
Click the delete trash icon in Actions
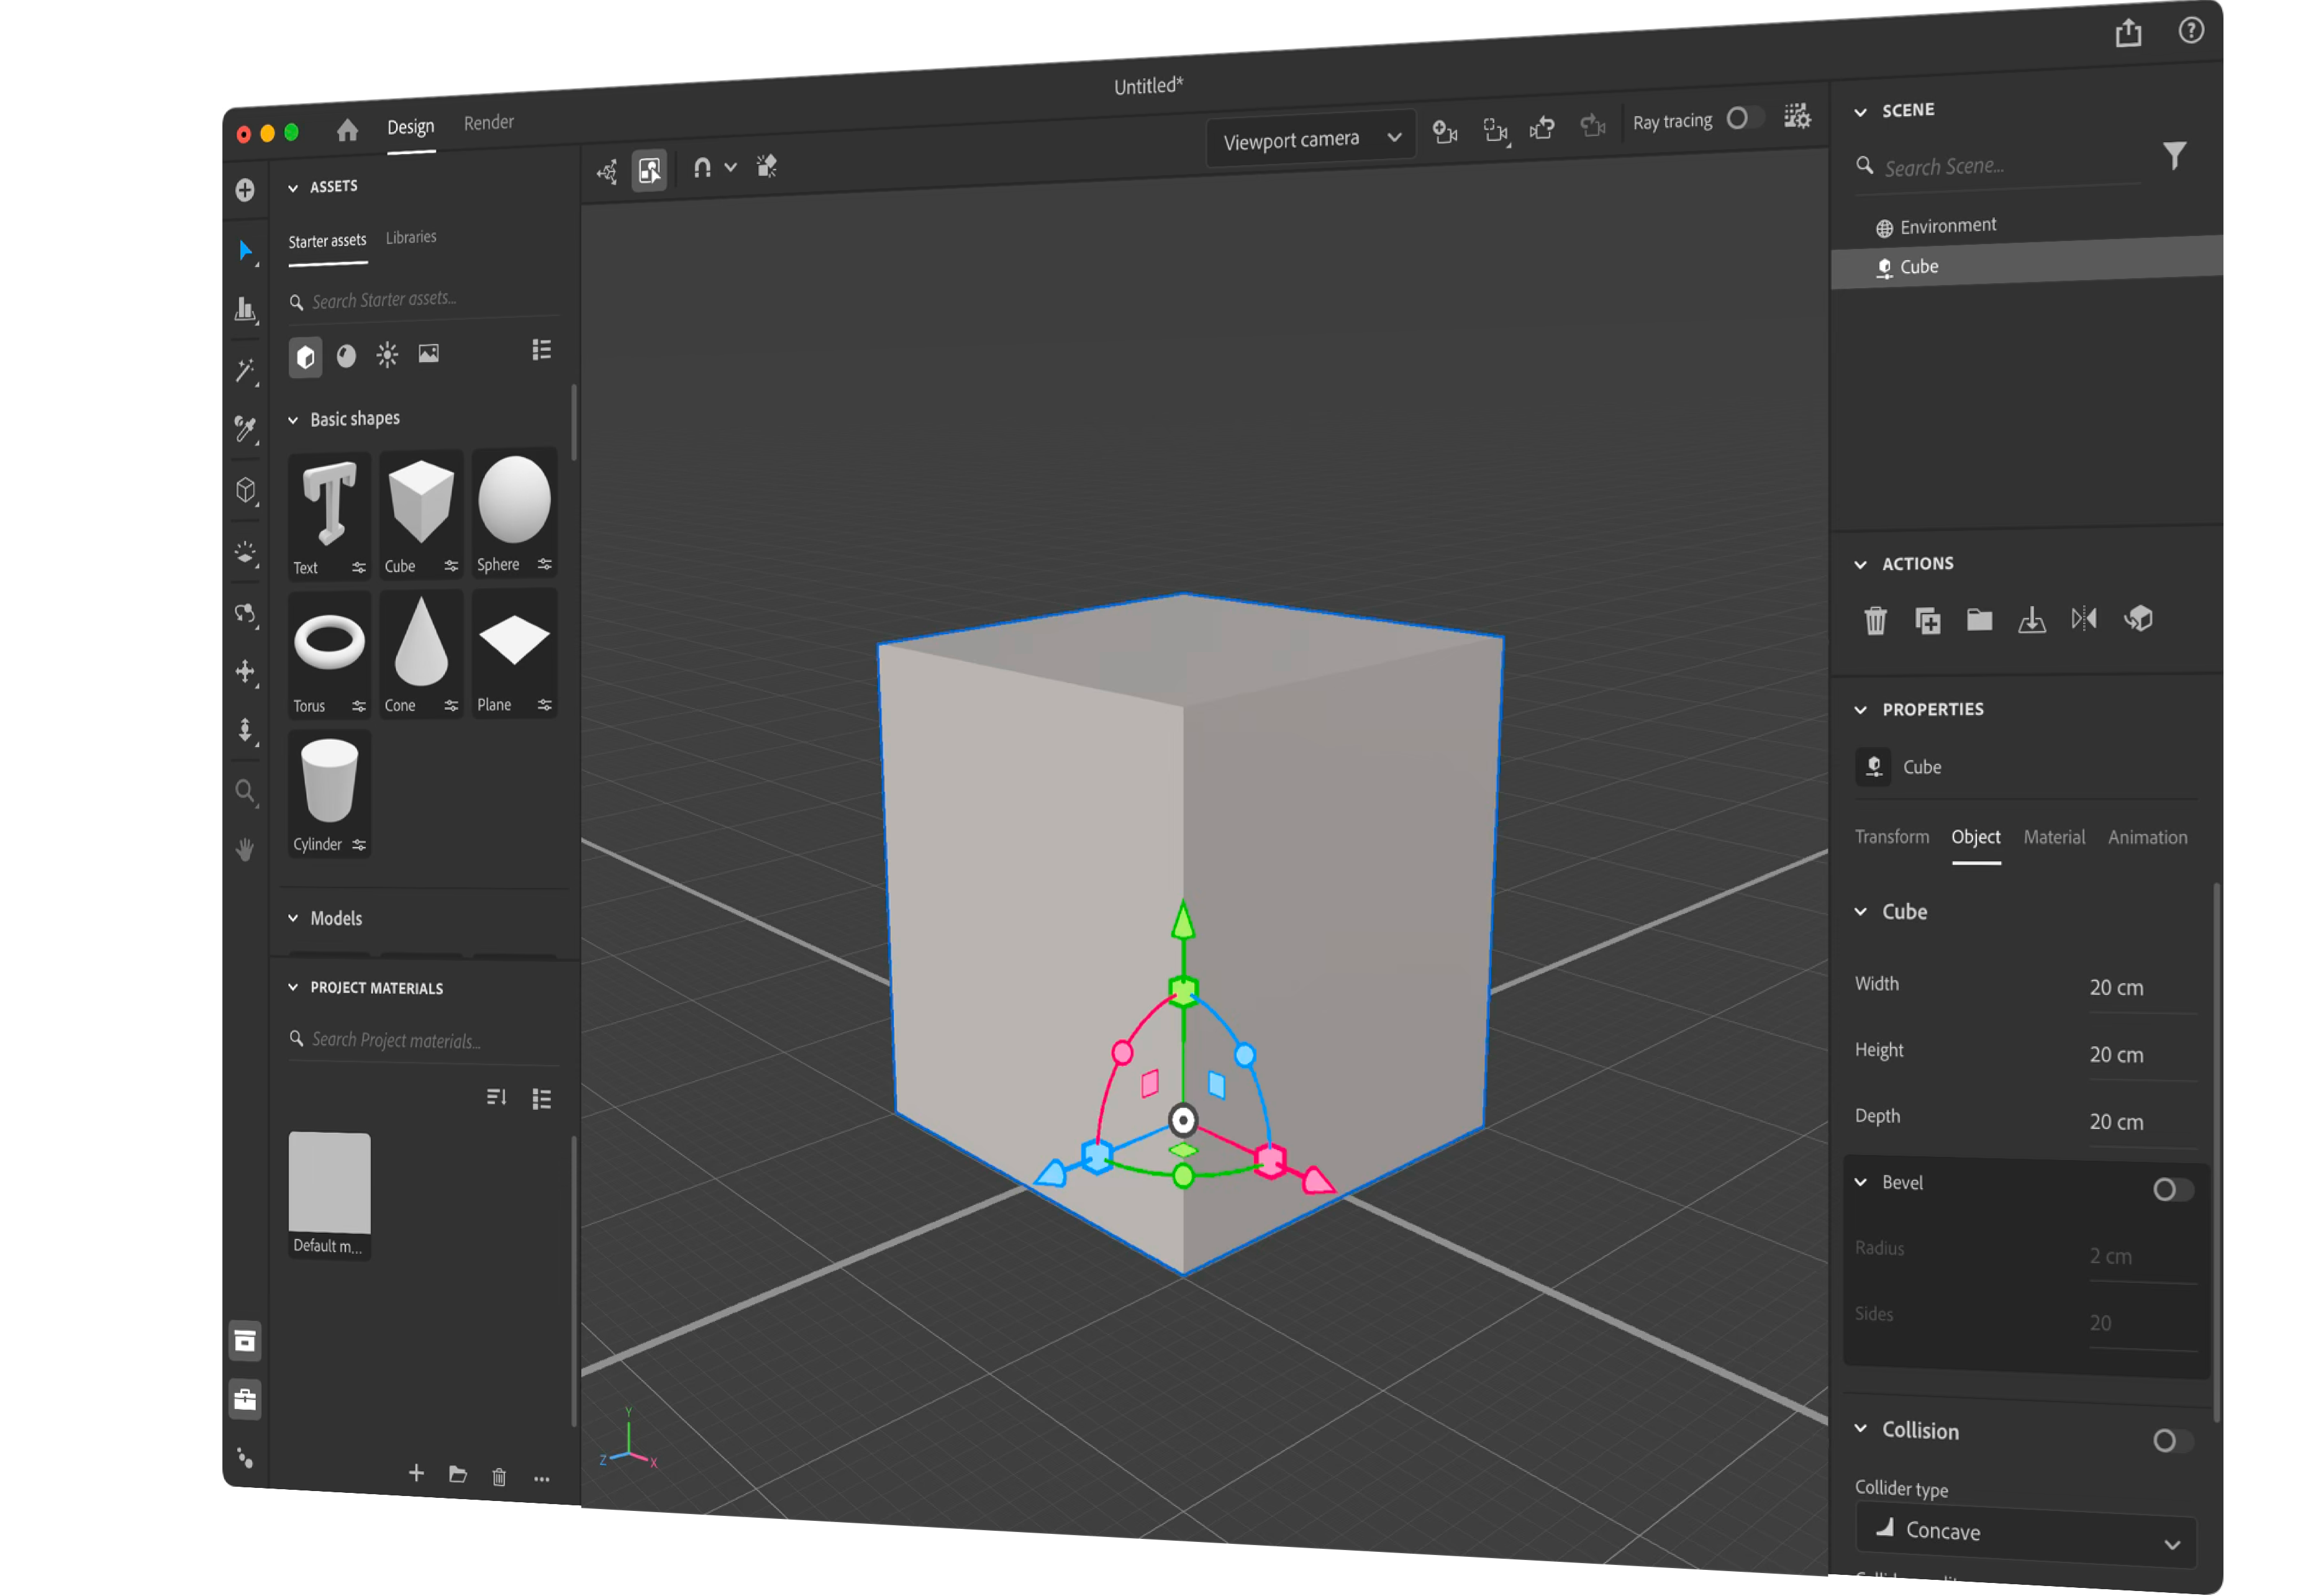click(1875, 621)
